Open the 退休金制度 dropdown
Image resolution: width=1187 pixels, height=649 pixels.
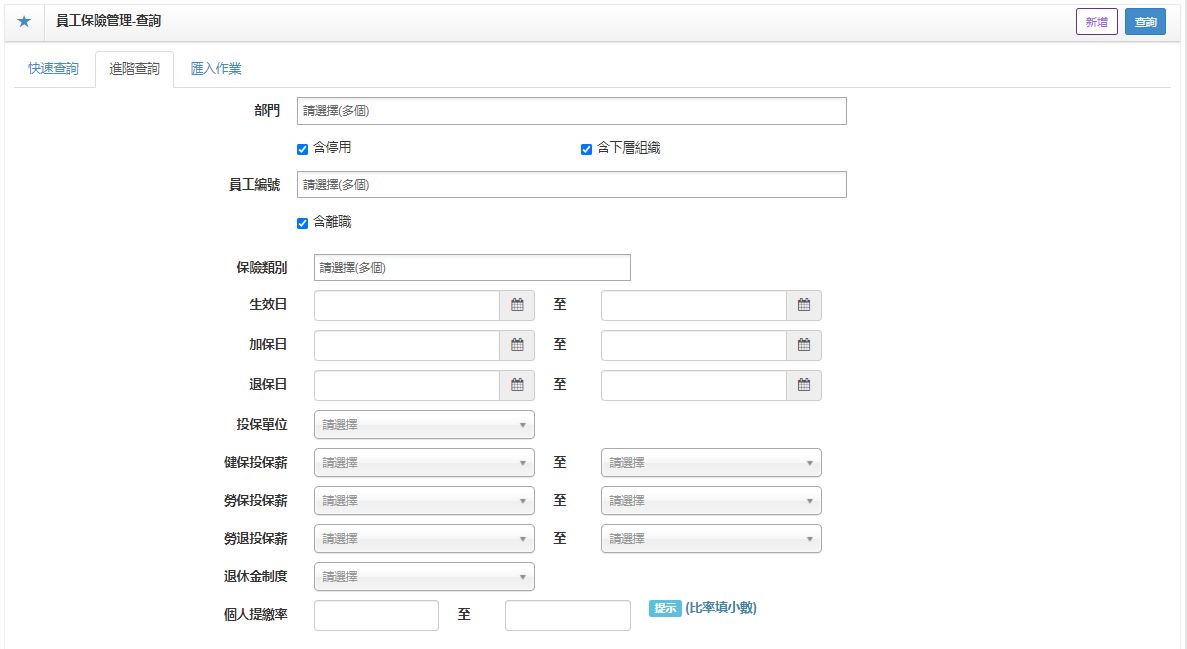pos(424,577)
